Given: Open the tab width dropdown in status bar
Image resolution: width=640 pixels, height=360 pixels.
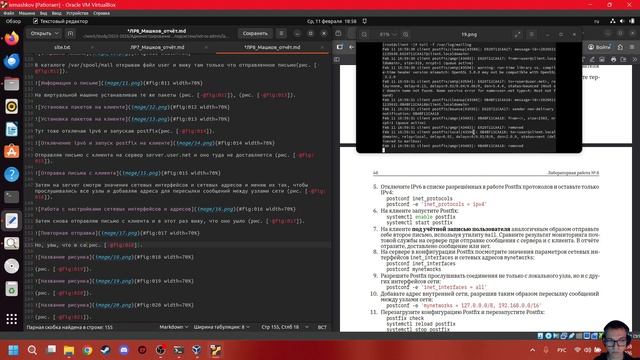Looking at the screenshot, I should click(222, 327).
